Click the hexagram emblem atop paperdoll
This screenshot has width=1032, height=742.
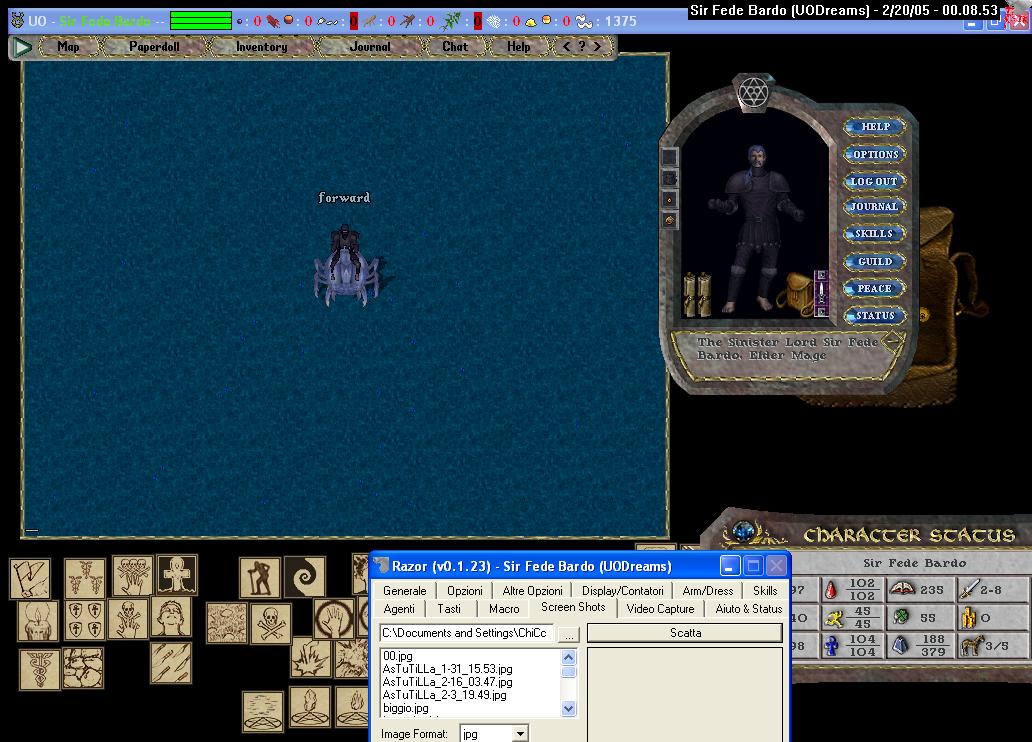pyautogui.click(x=753, y=92)
